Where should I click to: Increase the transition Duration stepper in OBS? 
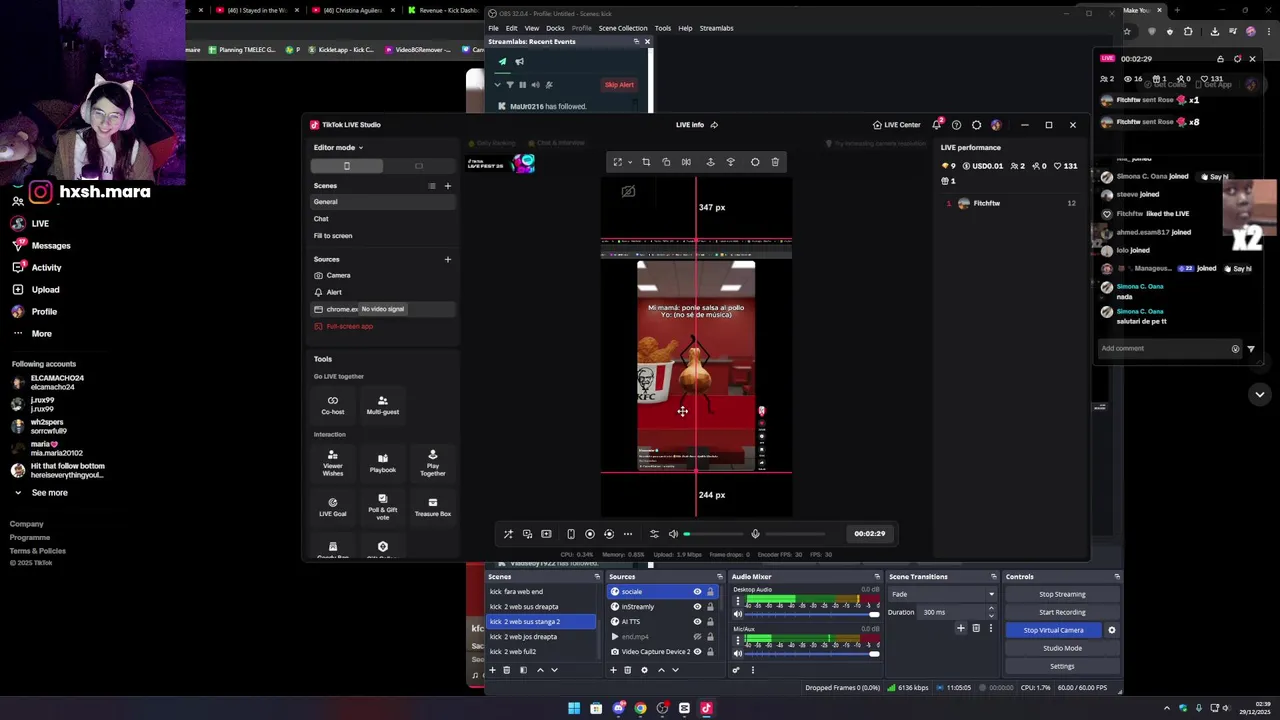tap(991, 609)
